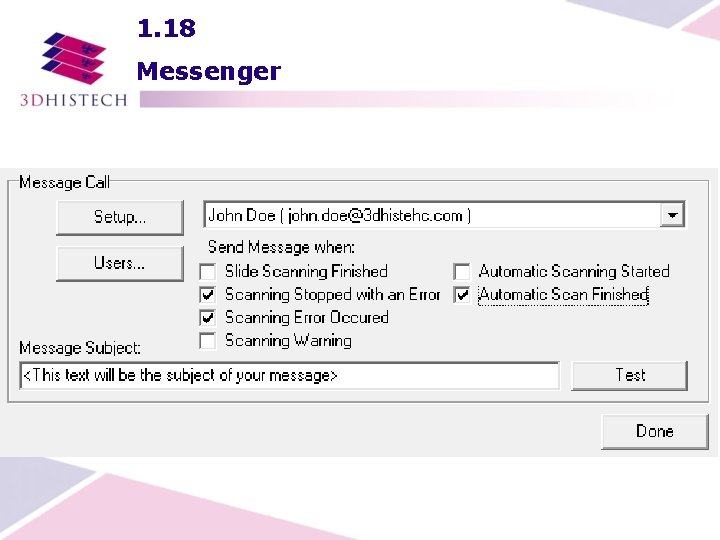Enable the Scanning Warning checkbox
Viewport: 720px width, 540px height.
coord(208,341)
